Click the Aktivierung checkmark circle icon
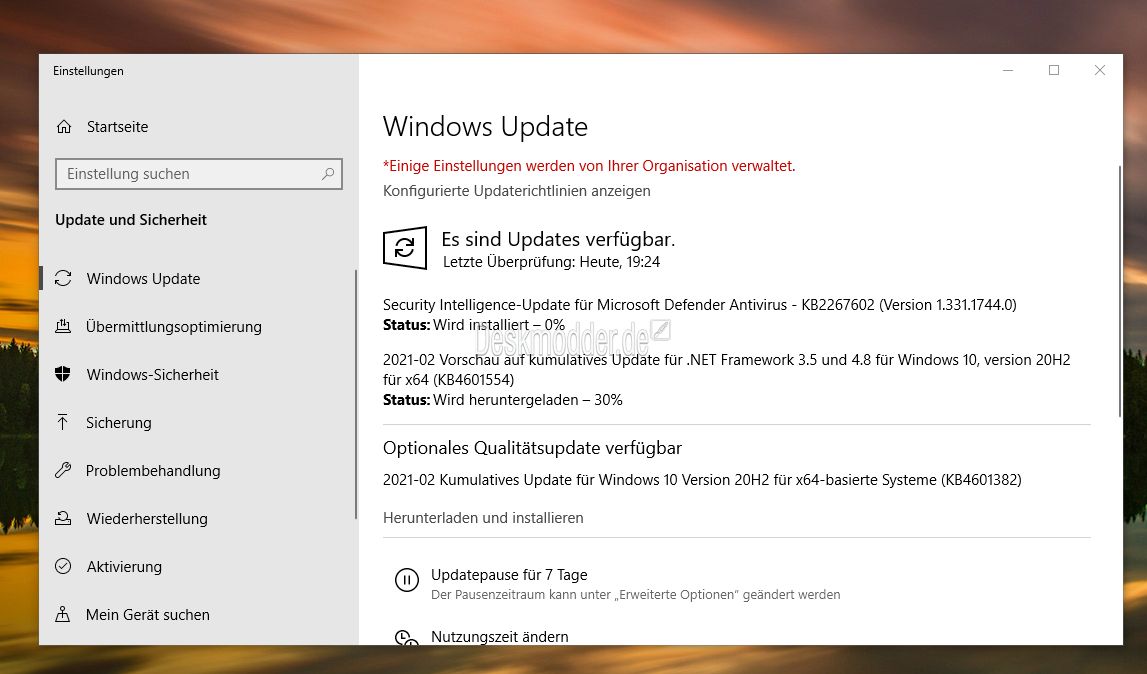The image size is (1147, 674). point(63,566)
